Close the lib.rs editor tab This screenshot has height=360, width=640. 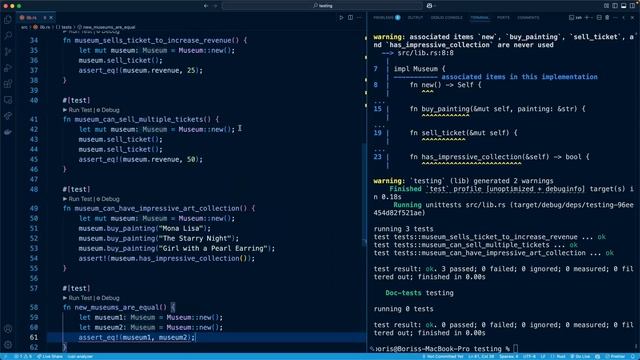(51, 18)
